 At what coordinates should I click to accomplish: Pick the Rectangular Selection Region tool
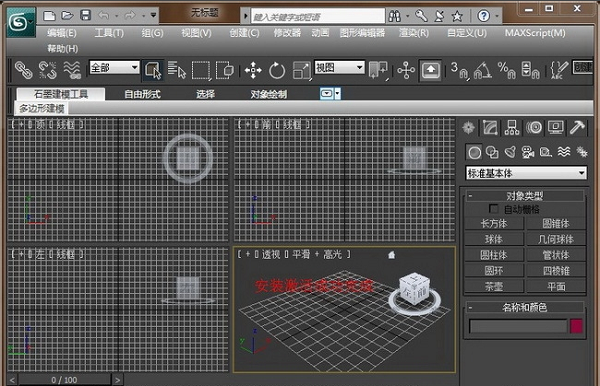(x=201, y=70)
